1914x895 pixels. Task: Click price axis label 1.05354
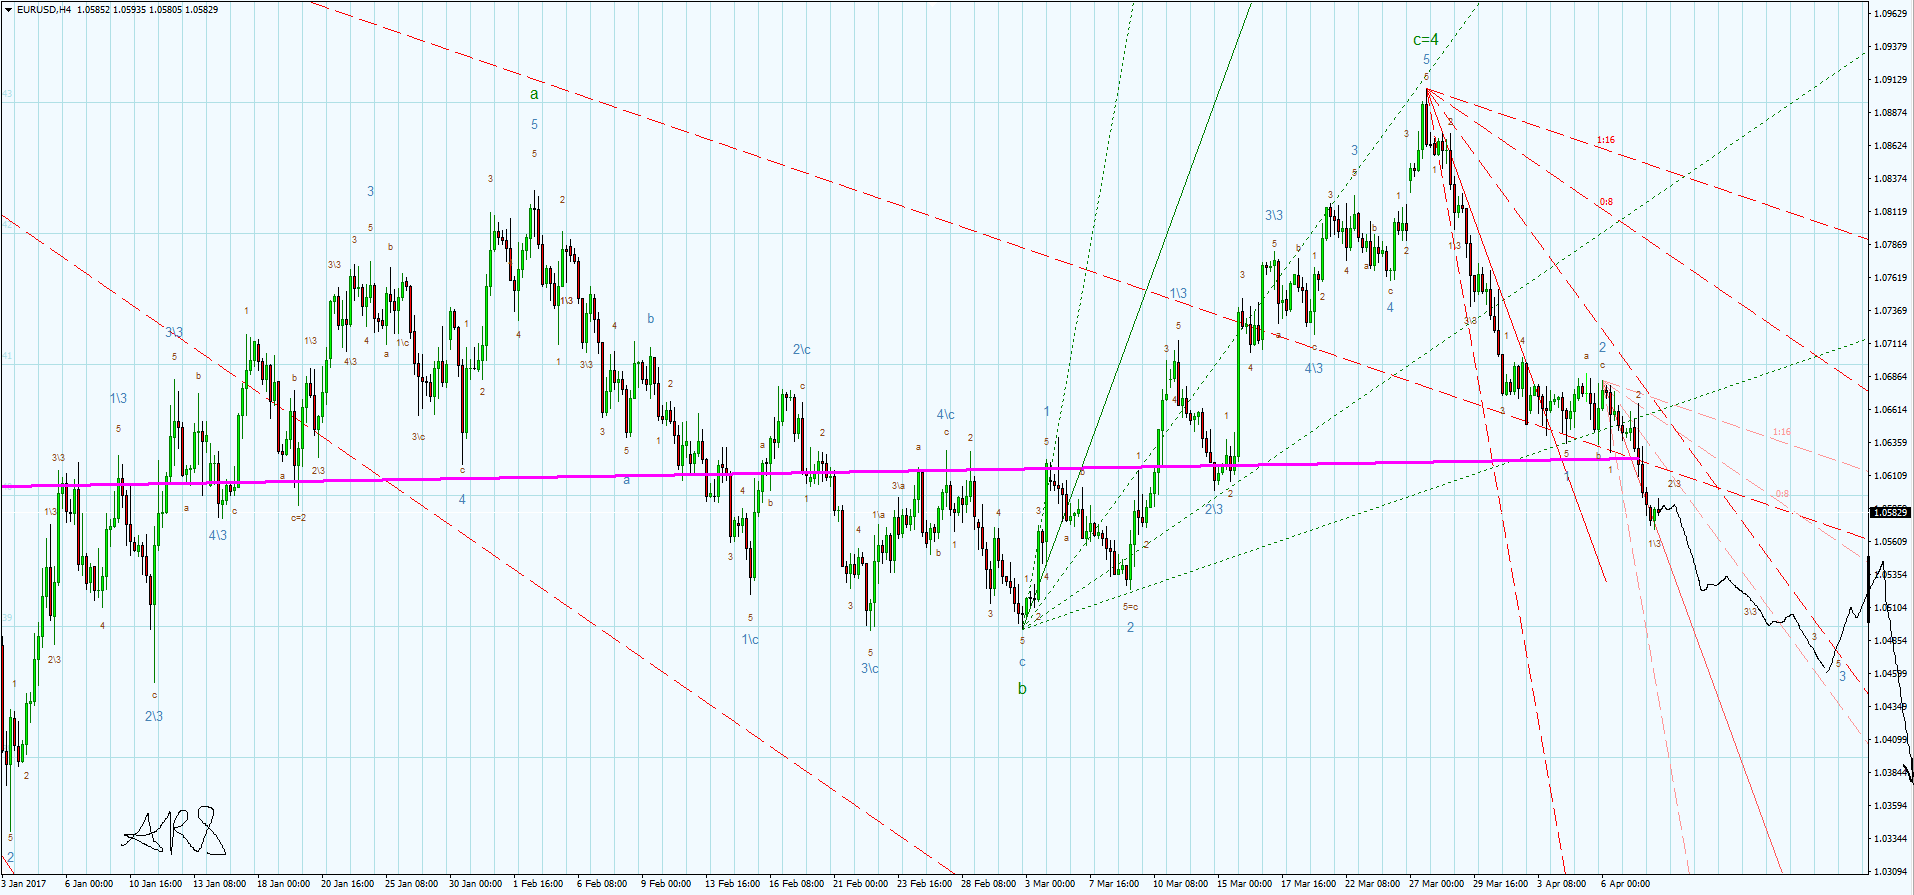click(1891, 575)
